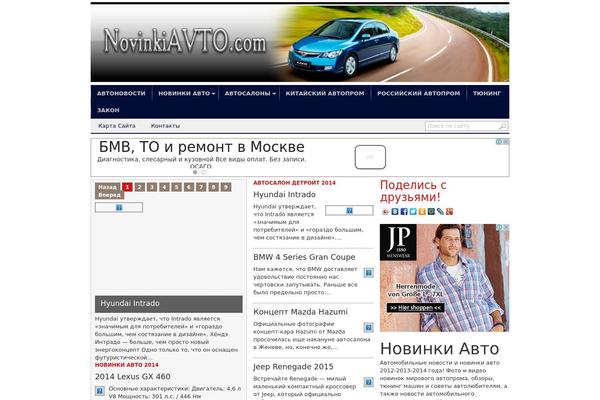
Task: Click image placeholder beside Lexus GX 460 text
Action: coord(99,391)
